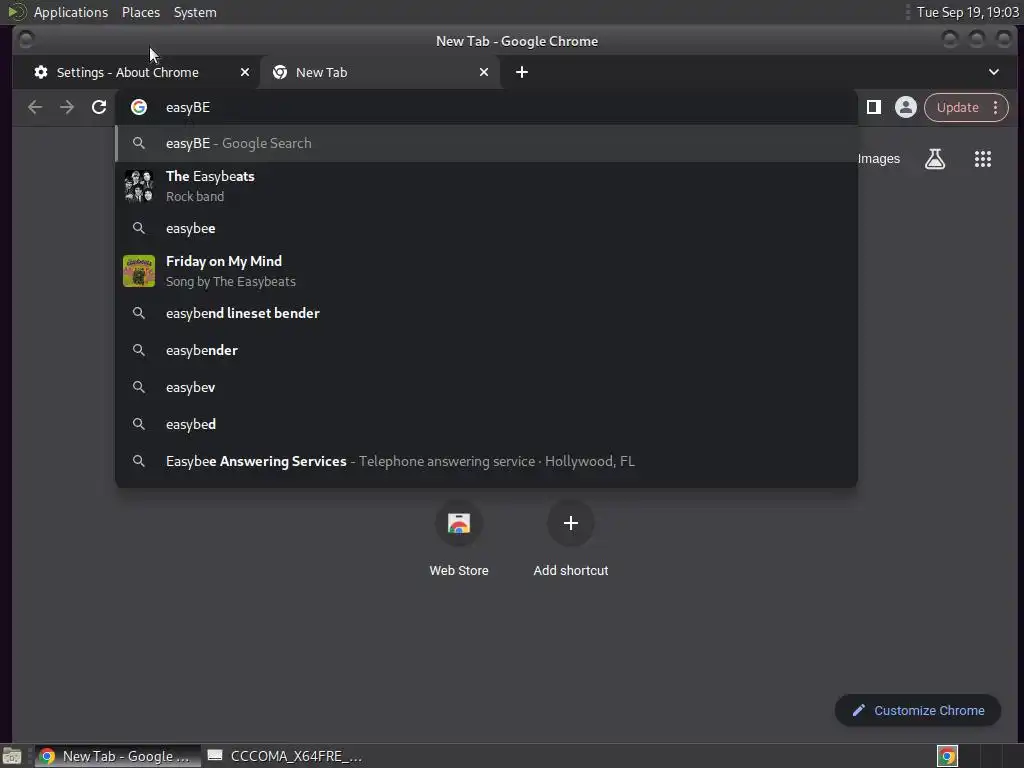This screenshot has height=768, width=1024.
Task: Open the System menu
Action: click(195, 12)
